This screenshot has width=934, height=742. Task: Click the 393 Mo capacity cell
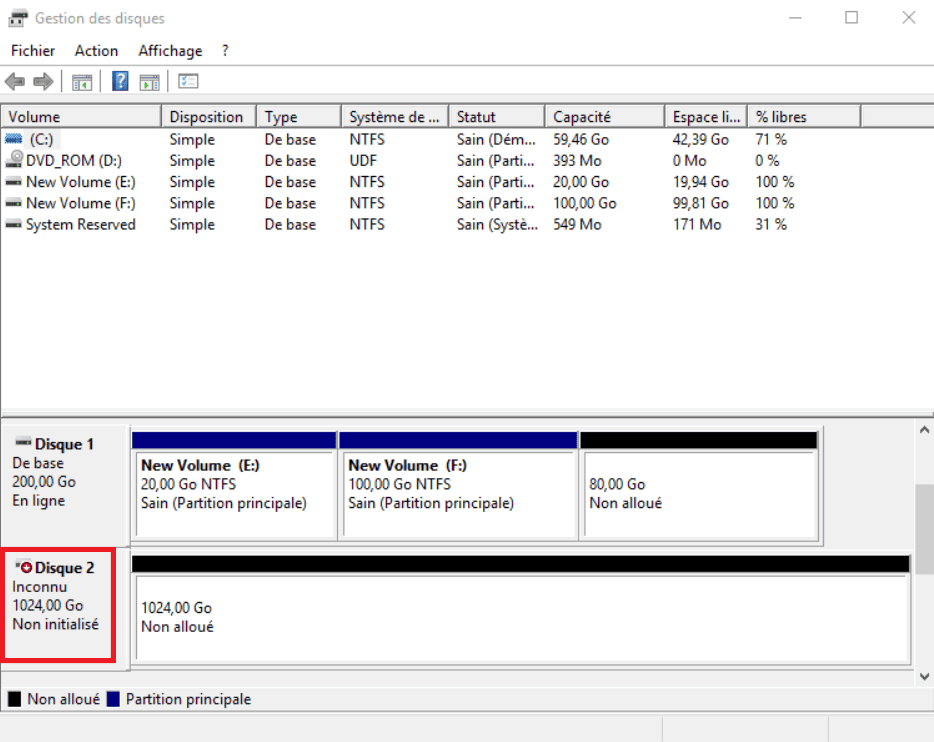(577, 161)
